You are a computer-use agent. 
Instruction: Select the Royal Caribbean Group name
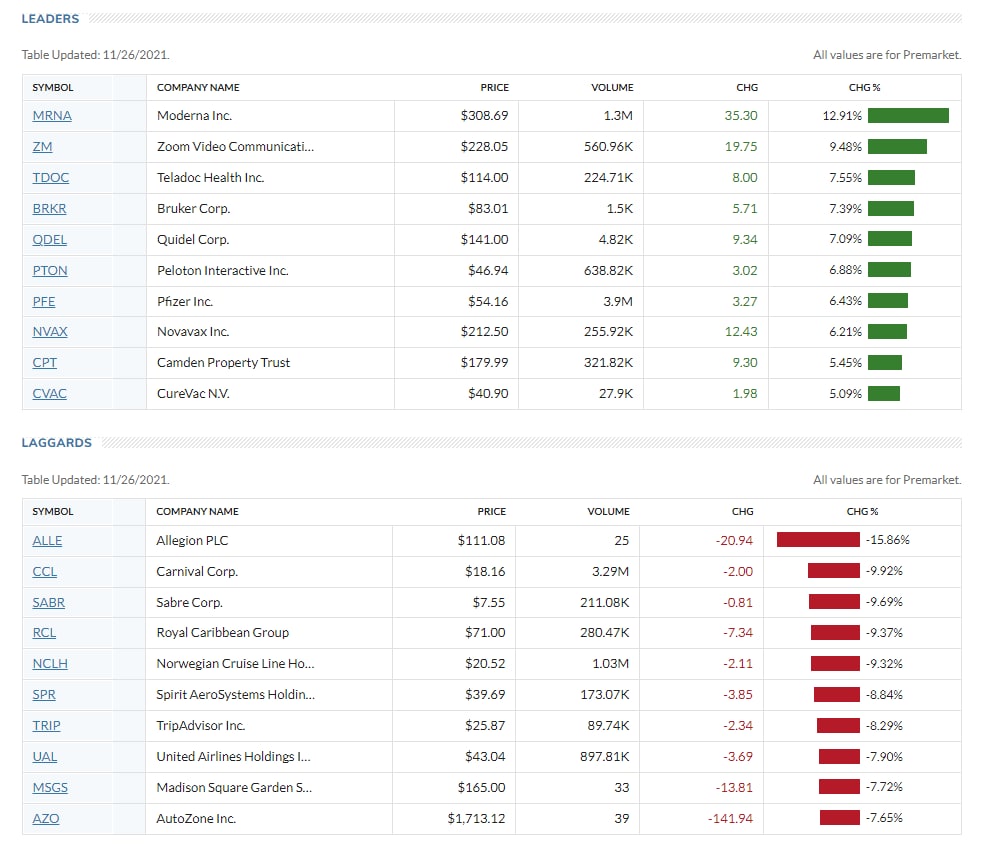pyautogui.click(x=223, y=633)
